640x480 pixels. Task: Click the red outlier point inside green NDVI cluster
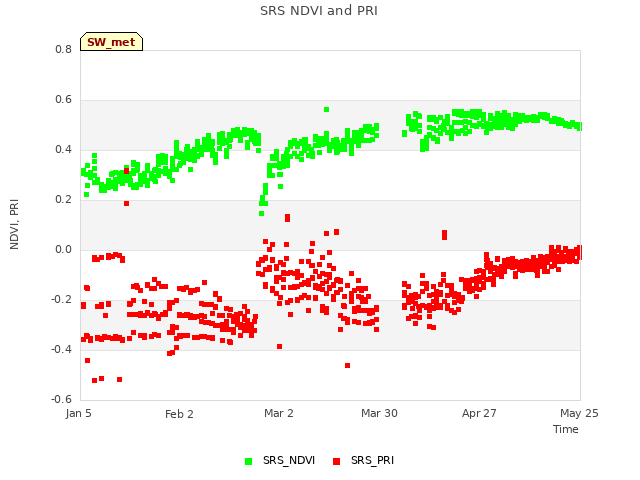127,171
